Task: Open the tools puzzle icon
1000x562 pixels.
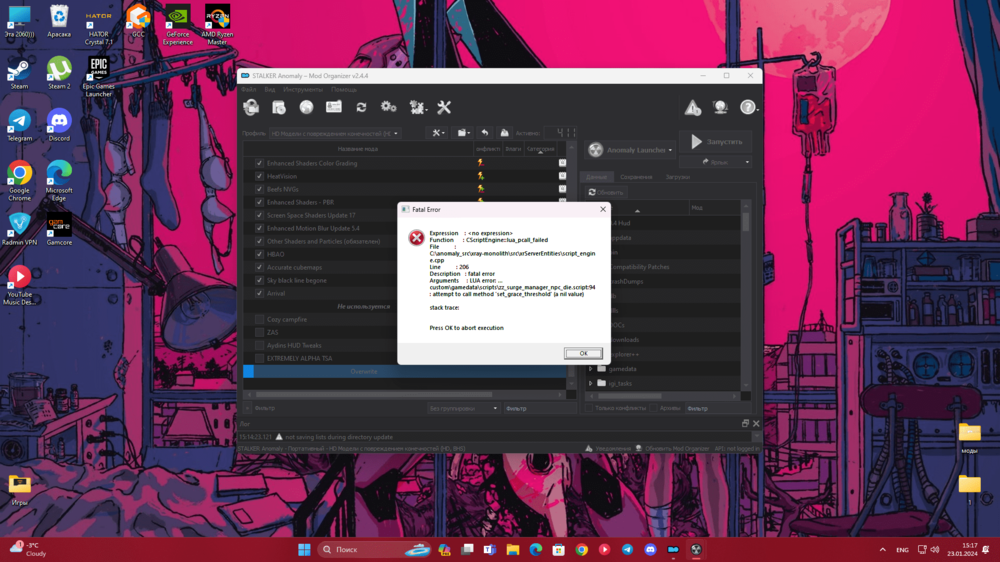Action: [416, 107]
